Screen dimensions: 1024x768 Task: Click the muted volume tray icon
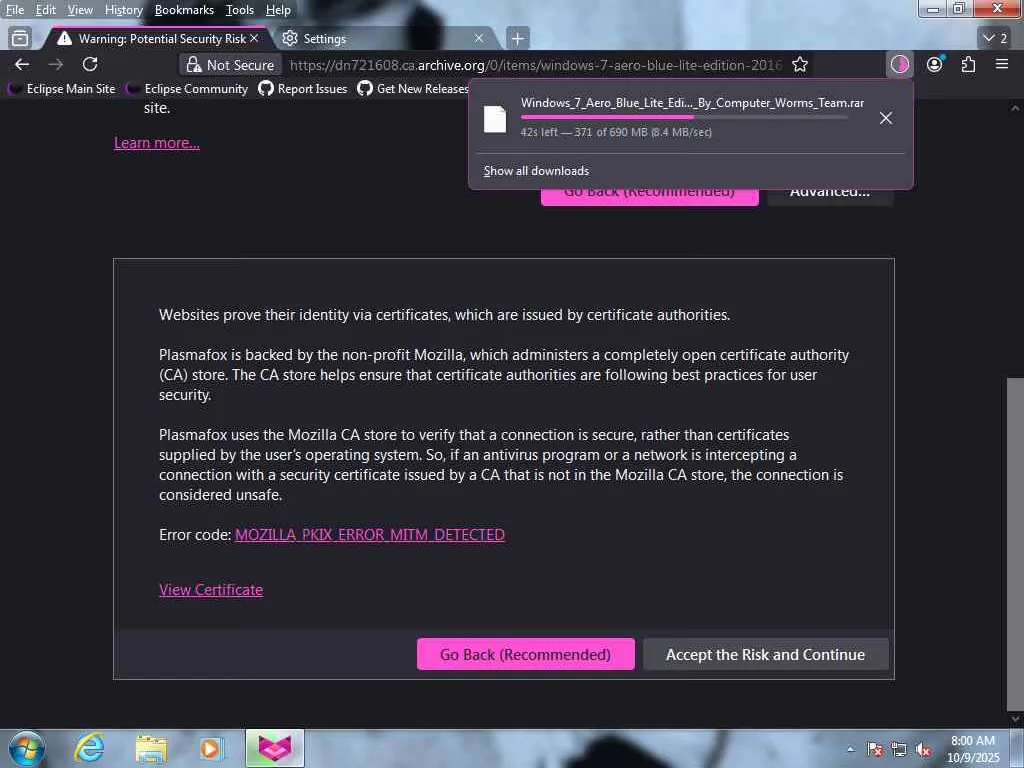923,749
